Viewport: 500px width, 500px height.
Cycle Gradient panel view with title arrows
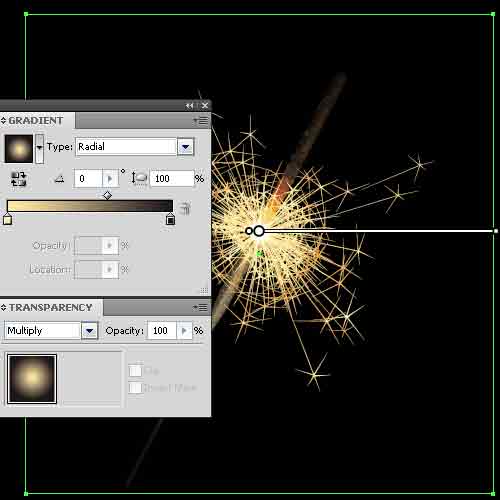point(3,121)
